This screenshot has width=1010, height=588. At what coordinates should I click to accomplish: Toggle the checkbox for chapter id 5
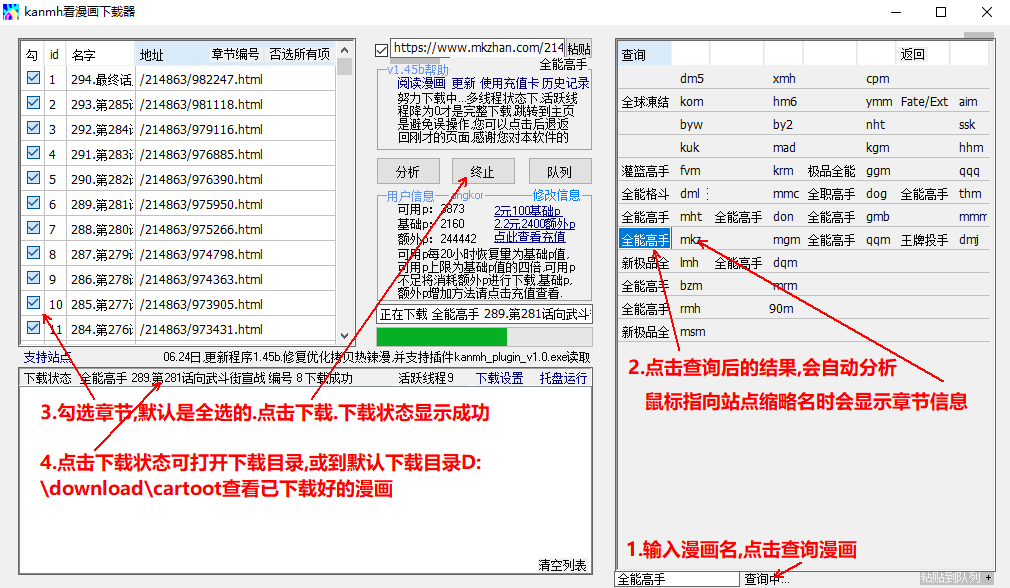tap(33, 178)
